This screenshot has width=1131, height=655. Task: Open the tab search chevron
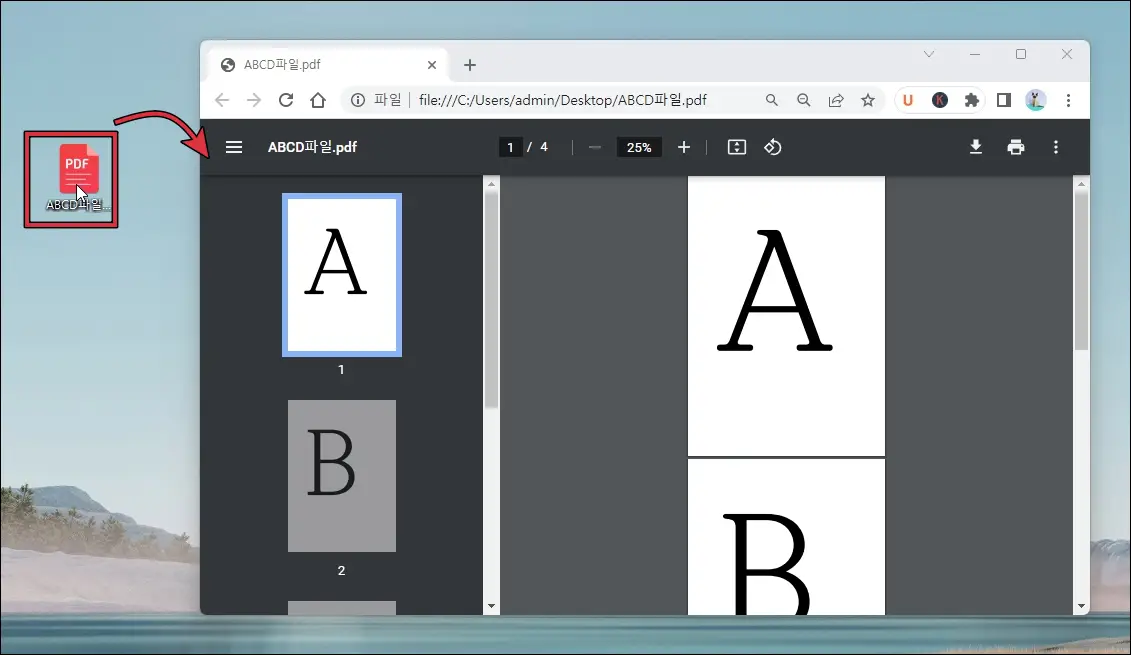point(929,54)
